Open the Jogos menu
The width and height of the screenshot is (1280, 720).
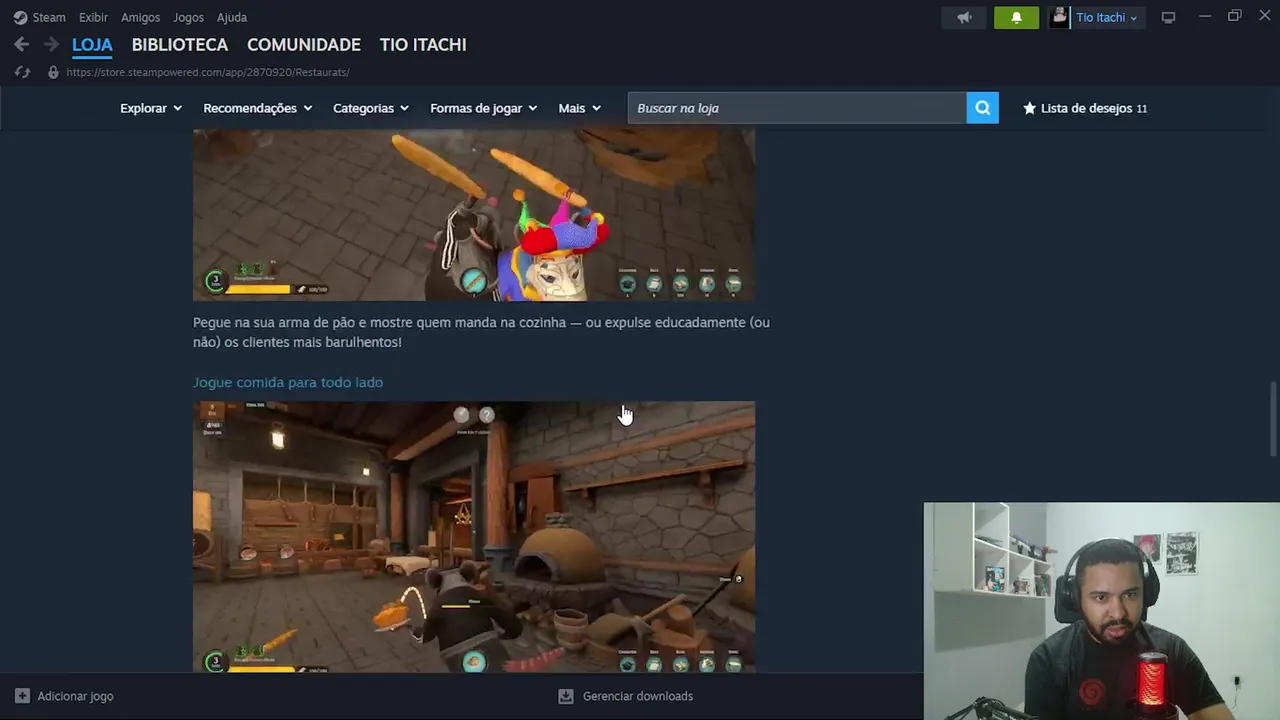pos(188,17)
